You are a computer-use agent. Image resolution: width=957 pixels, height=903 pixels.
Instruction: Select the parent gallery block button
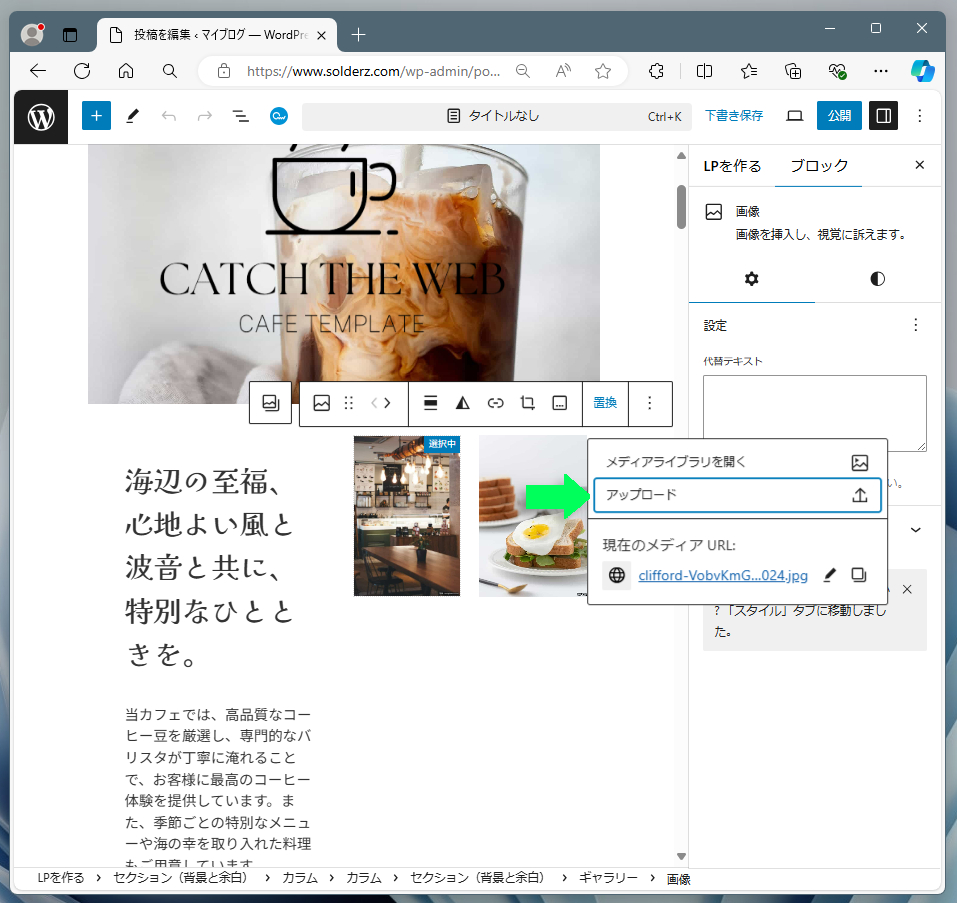(270, 403)
